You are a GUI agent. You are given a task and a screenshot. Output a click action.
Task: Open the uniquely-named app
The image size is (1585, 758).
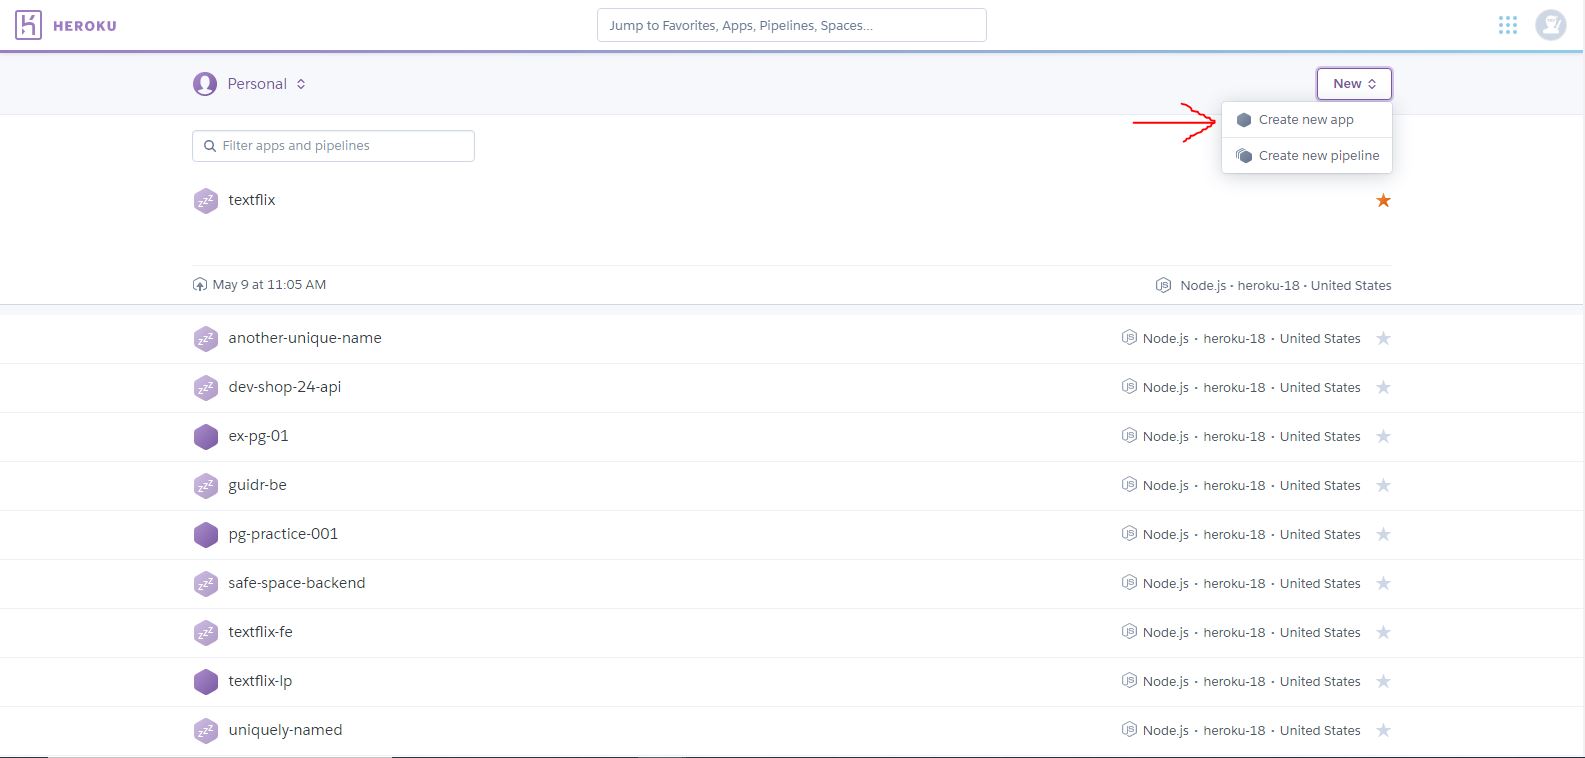click(x=285, y=730)
